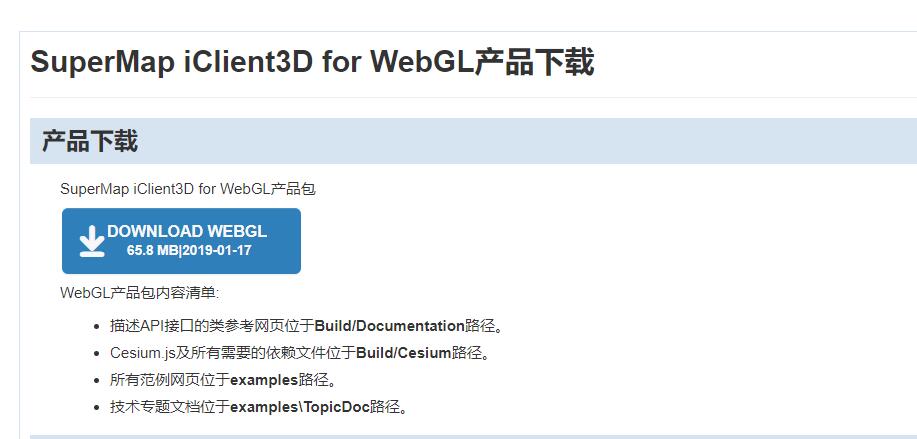Click the SuperMap iClient3D for WebGL产品包 label
The image size is (917, 439).
point(188,189)
